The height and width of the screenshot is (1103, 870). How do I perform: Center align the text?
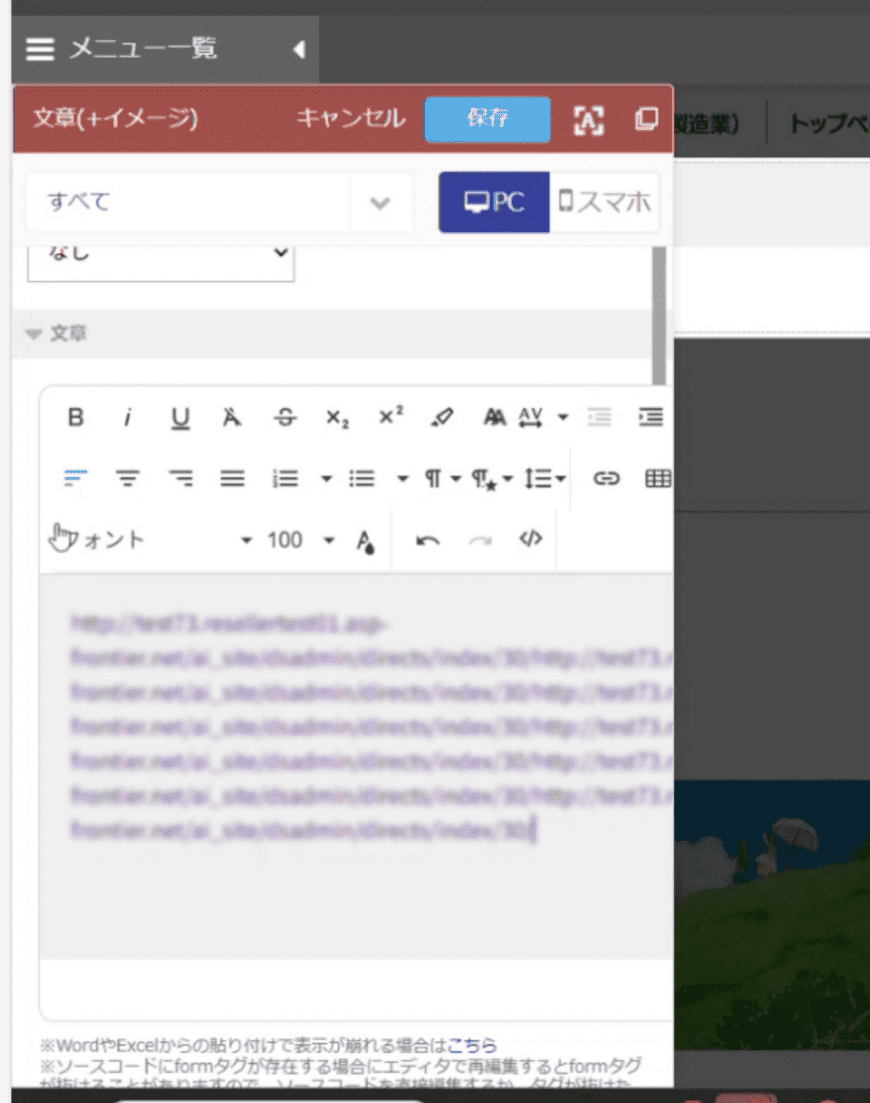point(127,479)
